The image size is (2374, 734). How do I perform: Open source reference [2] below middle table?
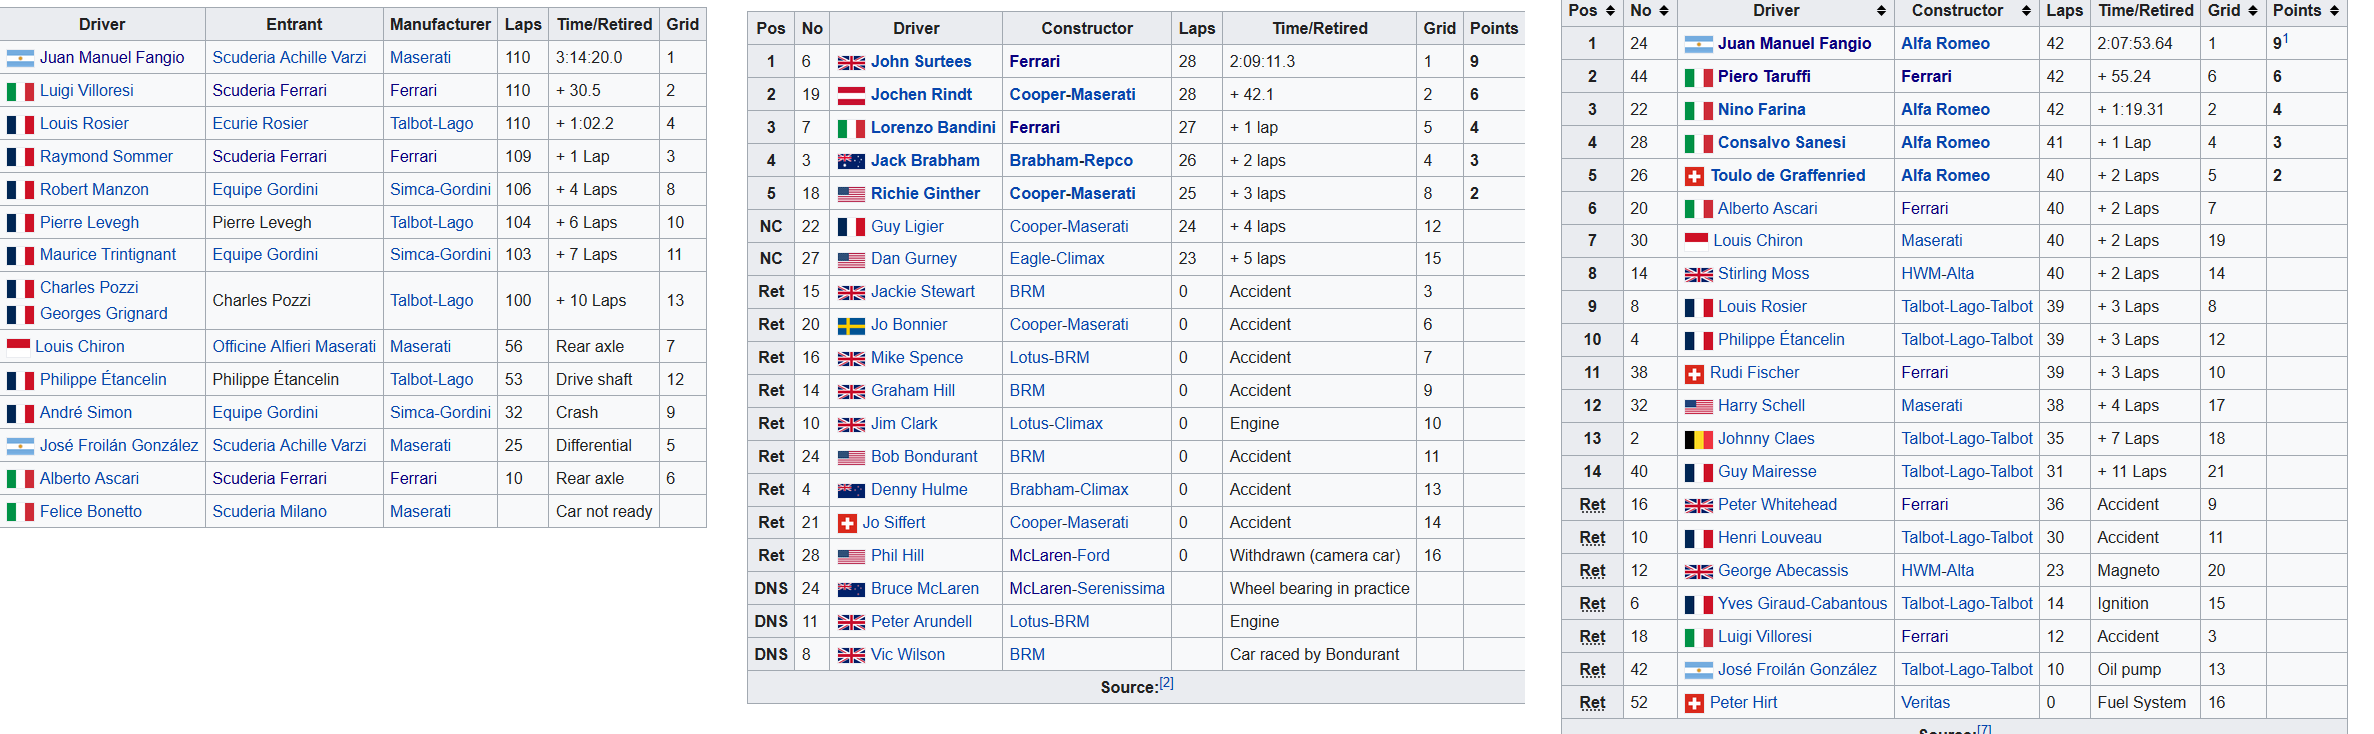[x=1166, y=683]
